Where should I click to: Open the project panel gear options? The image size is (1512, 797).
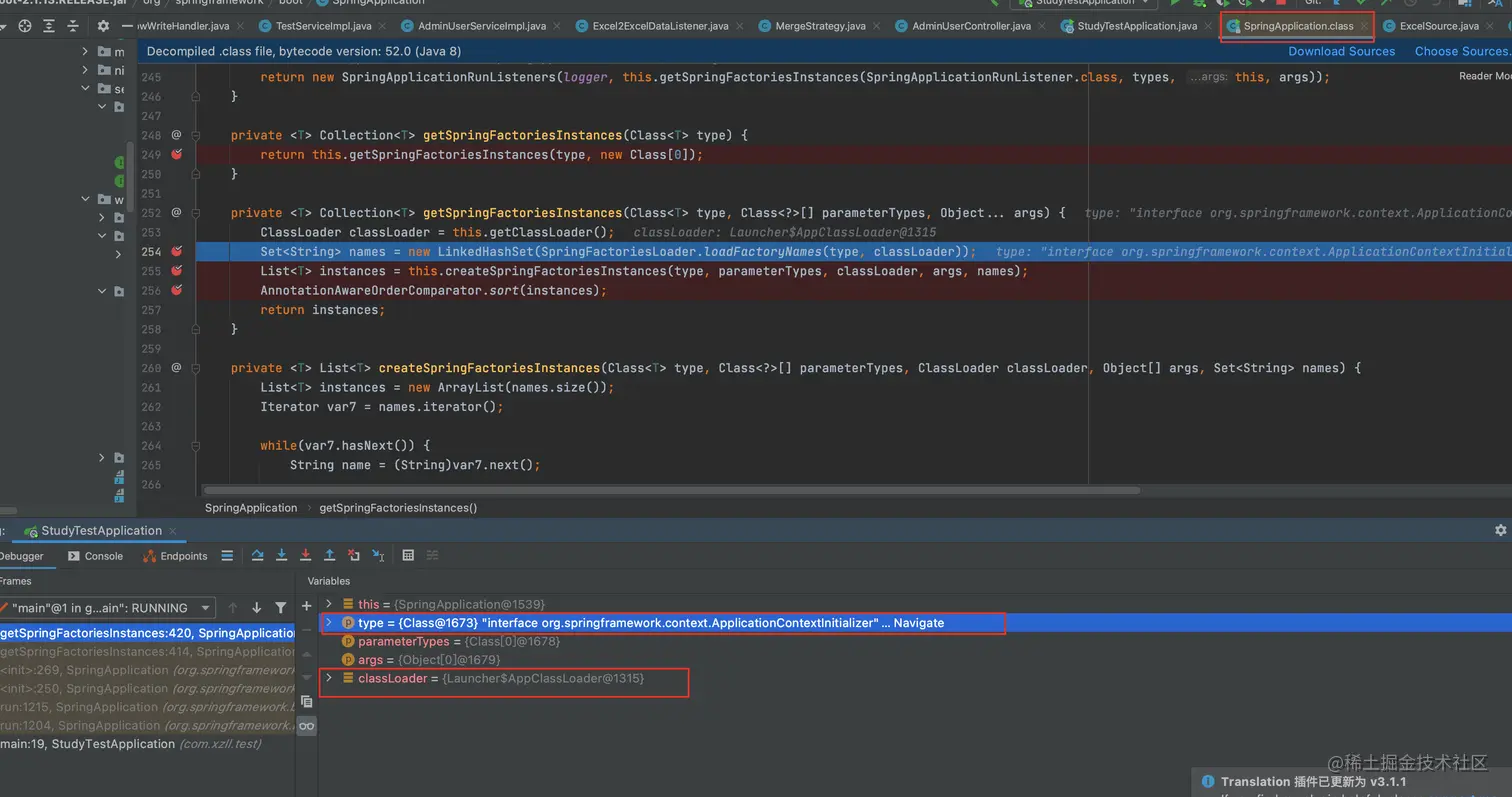click(104, 26)
